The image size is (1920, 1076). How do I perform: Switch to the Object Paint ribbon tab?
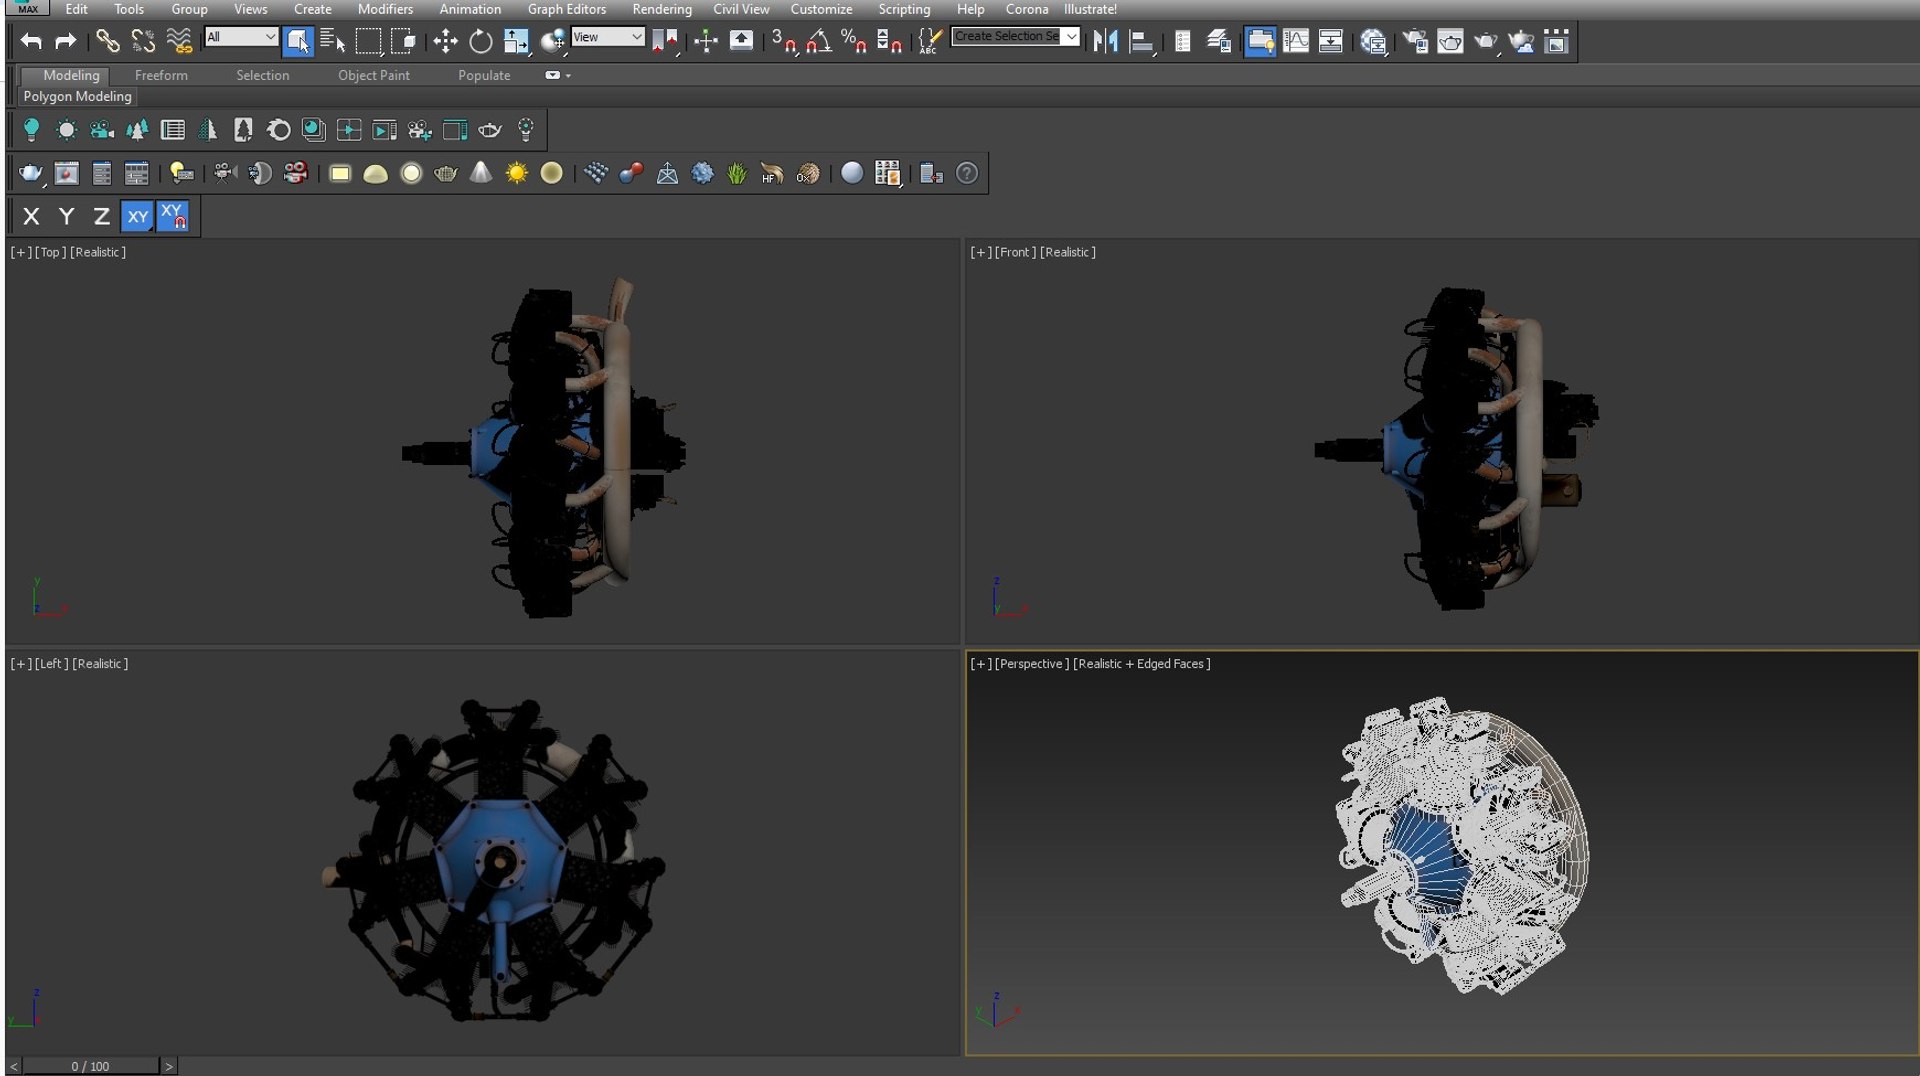[x=374, y=75]
